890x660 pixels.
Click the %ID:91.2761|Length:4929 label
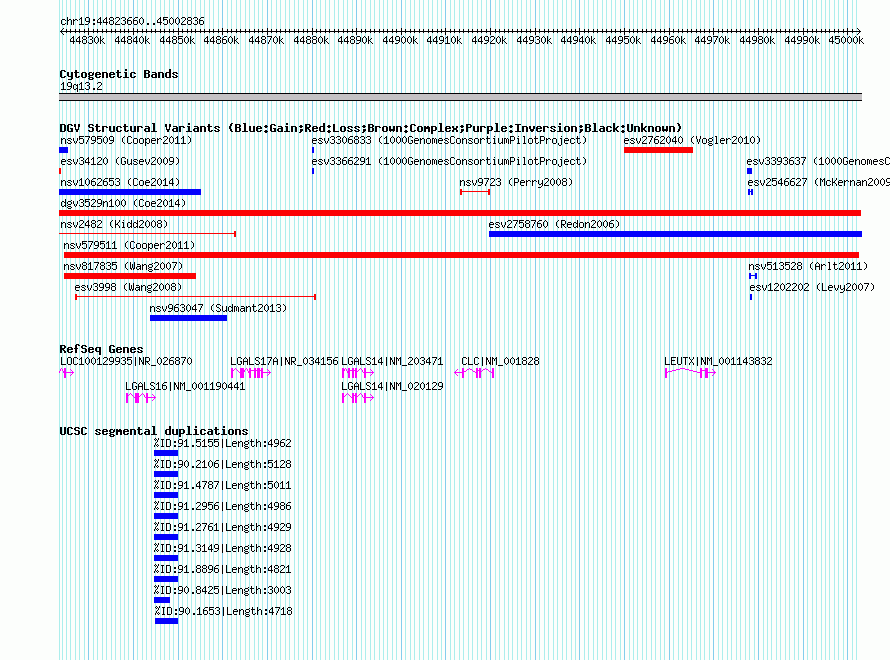[222, 527]
